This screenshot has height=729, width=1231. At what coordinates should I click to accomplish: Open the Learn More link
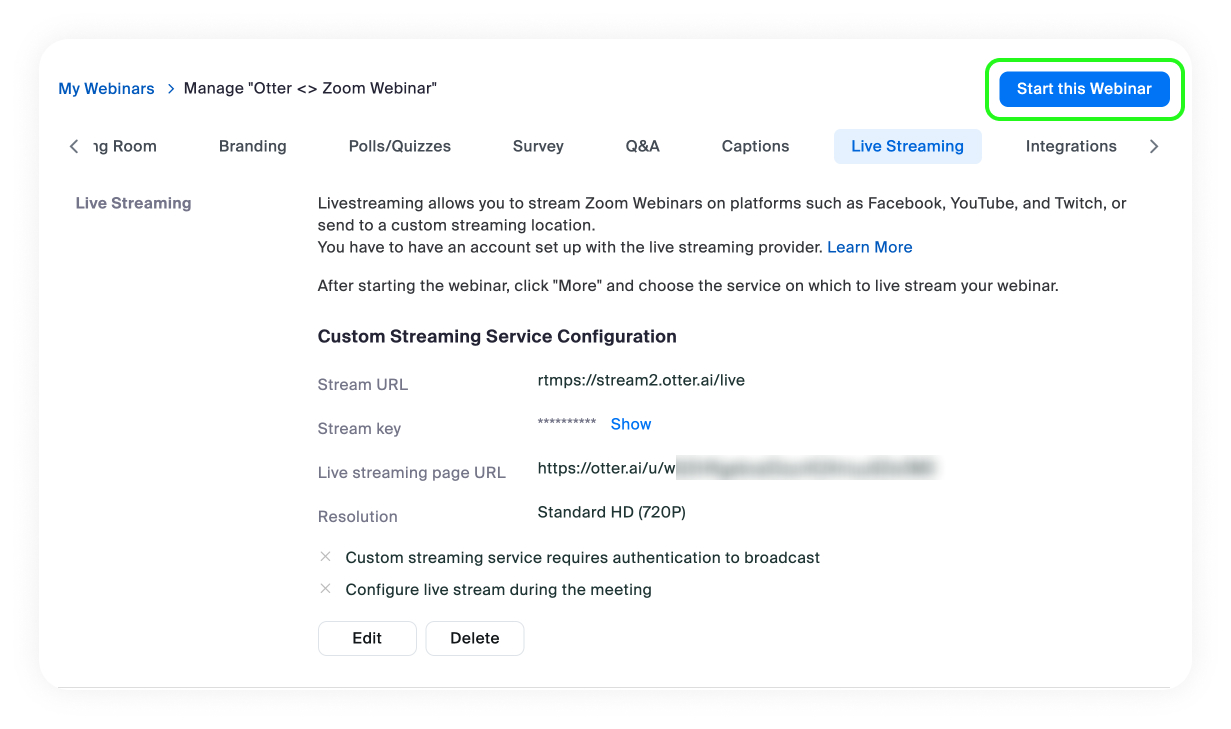pyautogui.click(x=869, y=247)
